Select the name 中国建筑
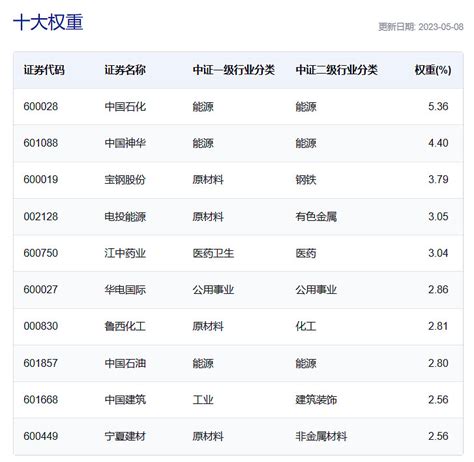The width and height of the screenshot is (474, 462). [x=125, y=399]
